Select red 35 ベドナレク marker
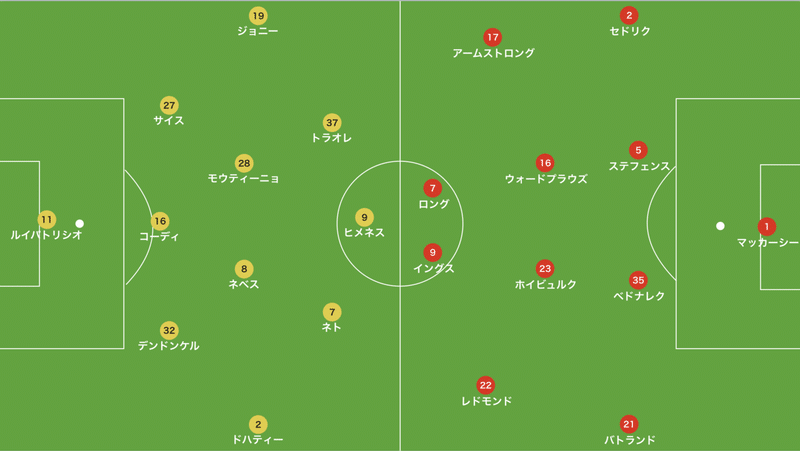 [638, 280]
